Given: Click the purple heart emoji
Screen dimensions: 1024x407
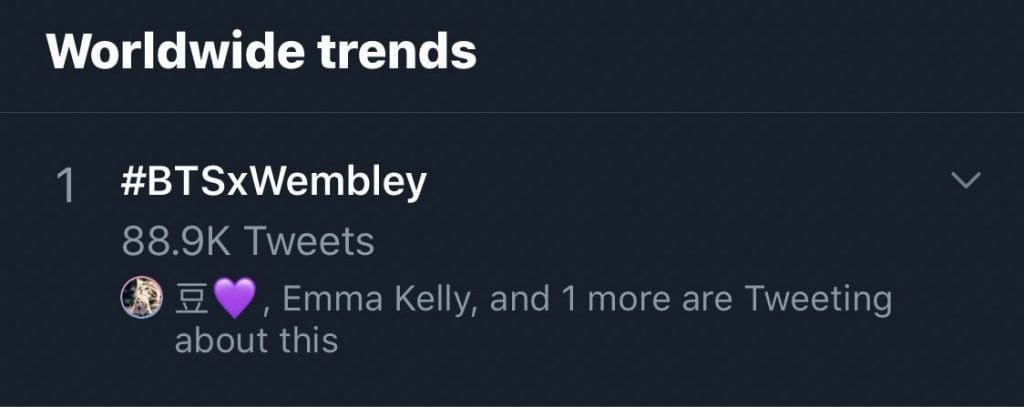Looking at the screenshot, I should (236, 299).
